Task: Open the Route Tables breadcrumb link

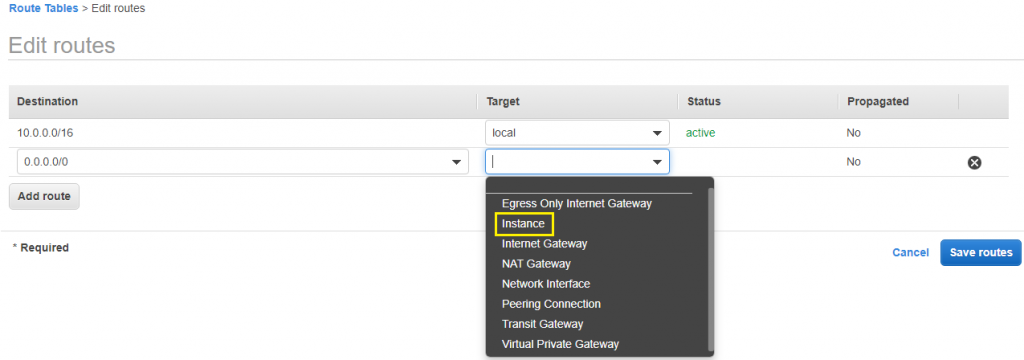Action: (43, 8)
